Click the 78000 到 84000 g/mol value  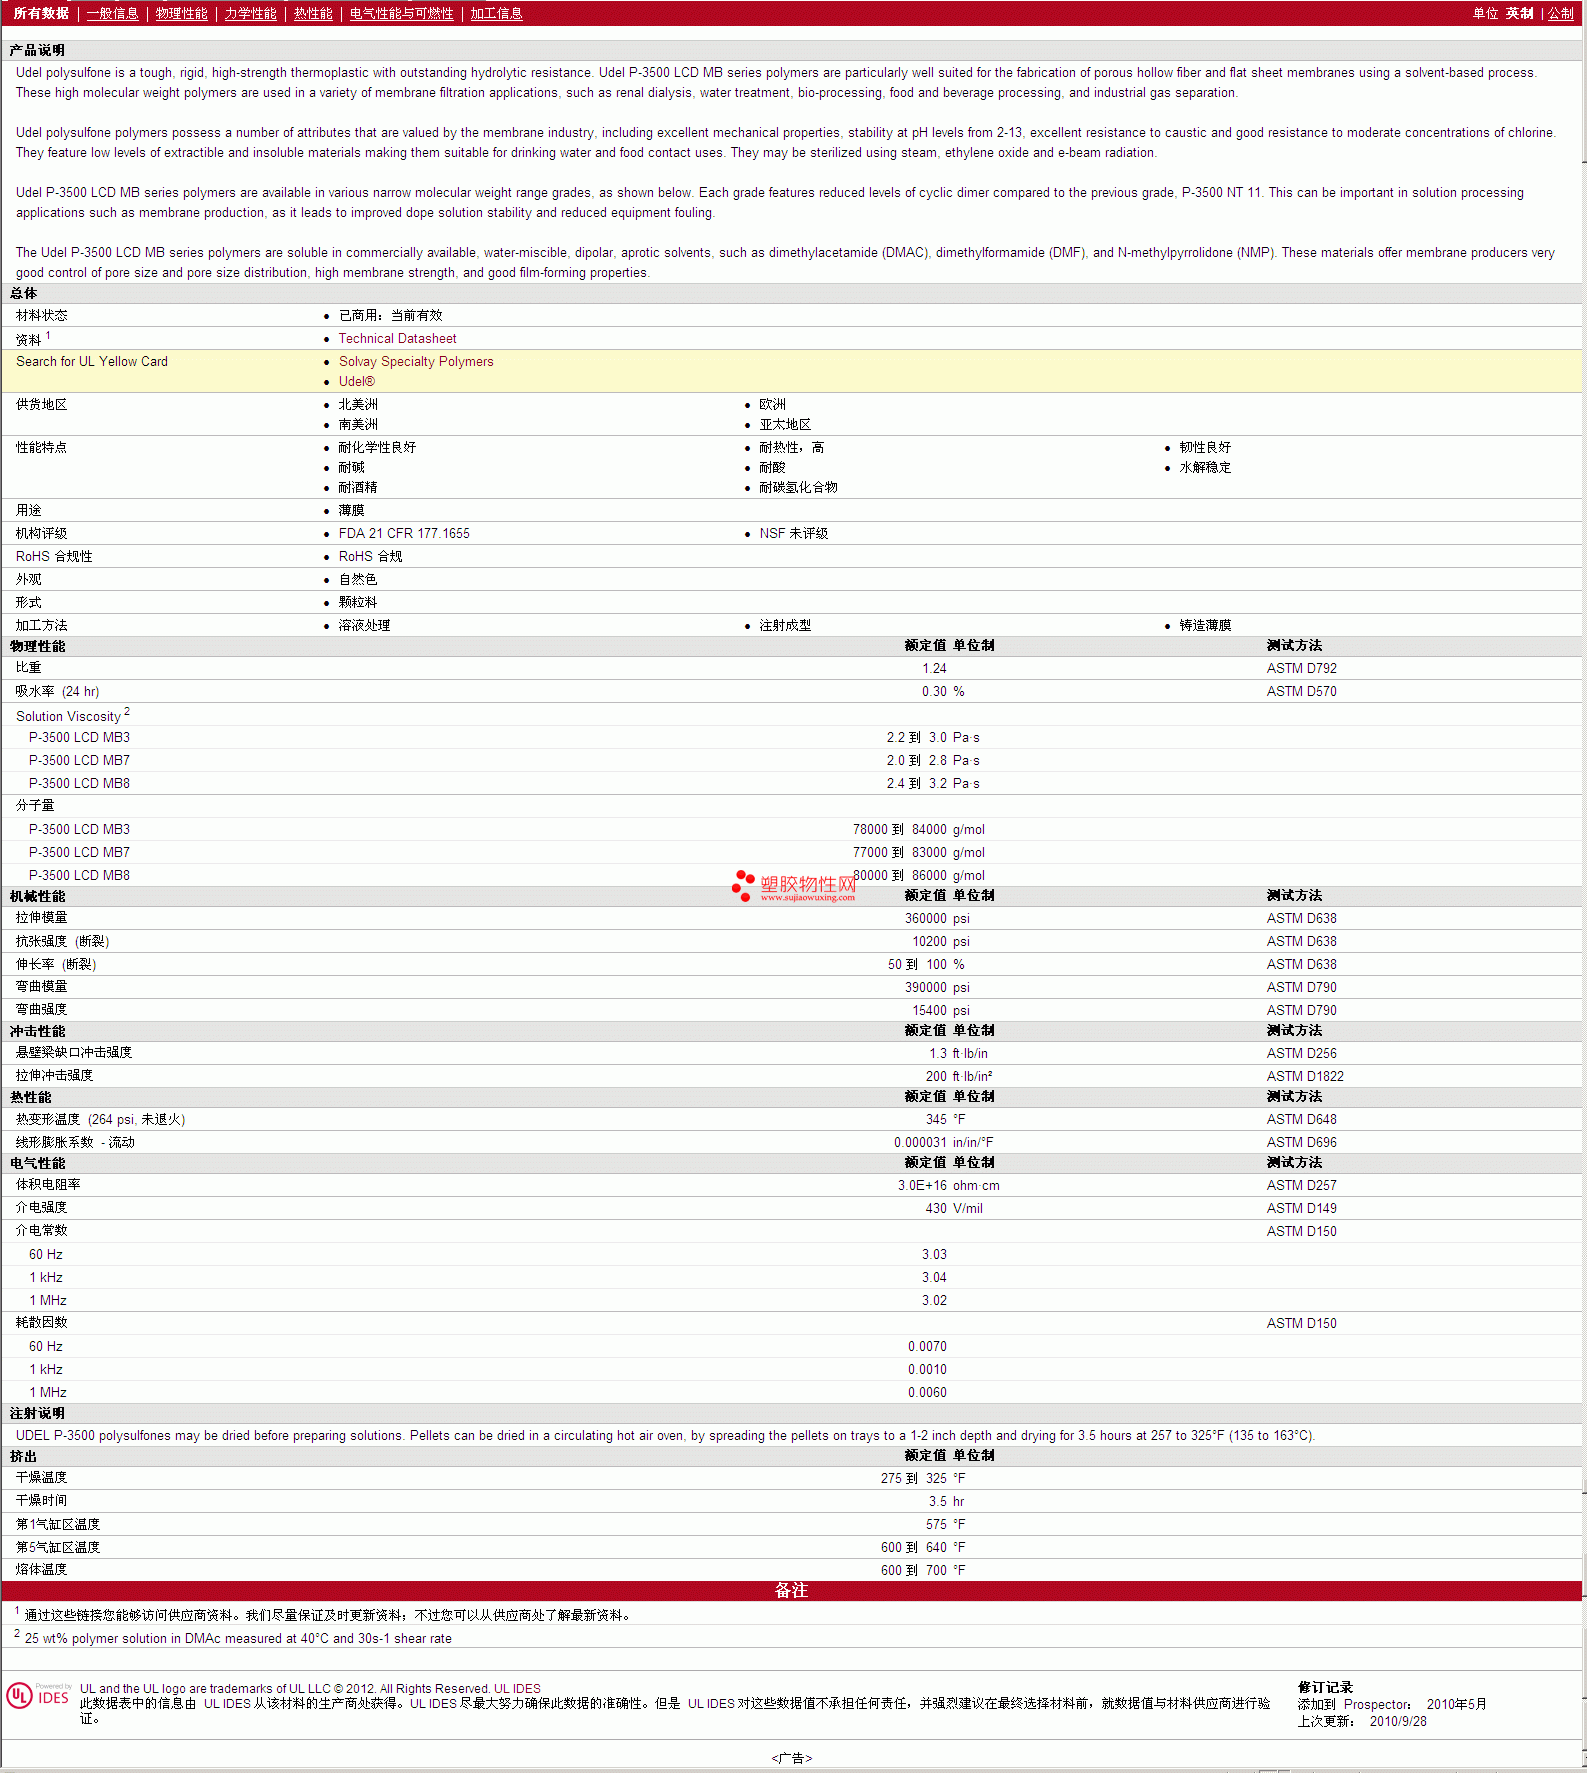(x=918, y=830)
